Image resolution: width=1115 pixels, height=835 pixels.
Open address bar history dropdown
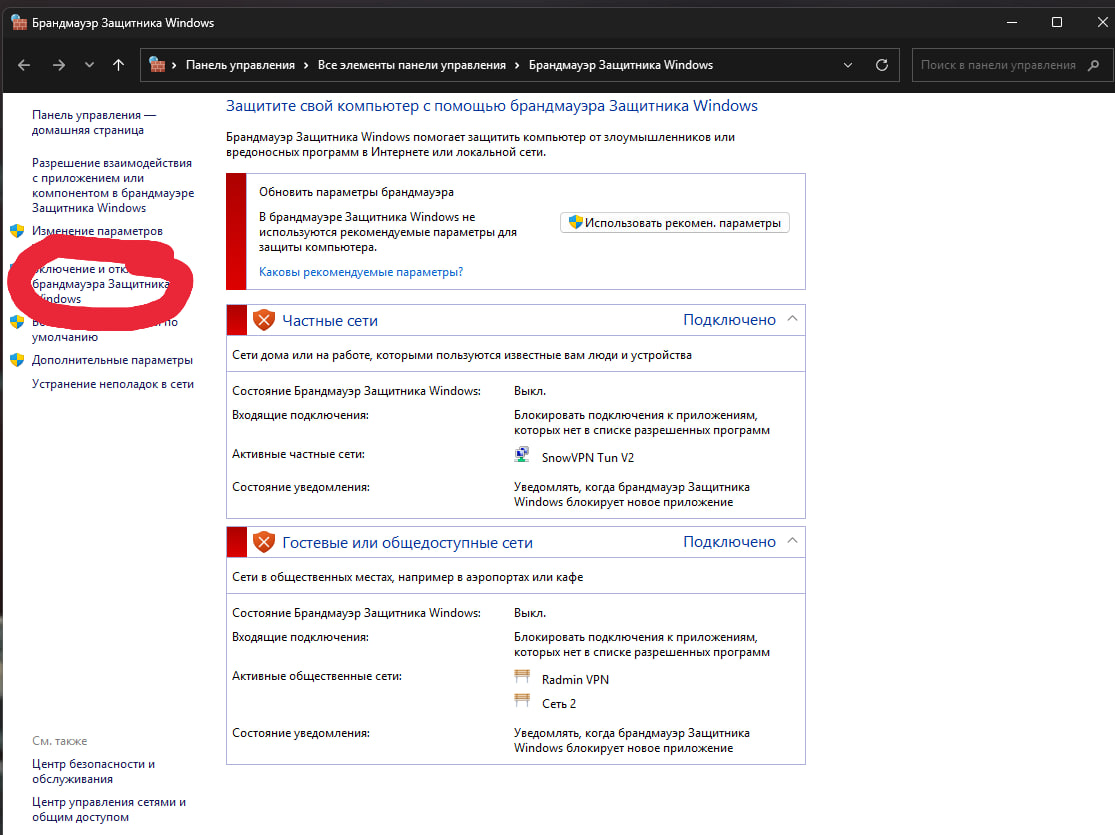[x=848, y=65]
